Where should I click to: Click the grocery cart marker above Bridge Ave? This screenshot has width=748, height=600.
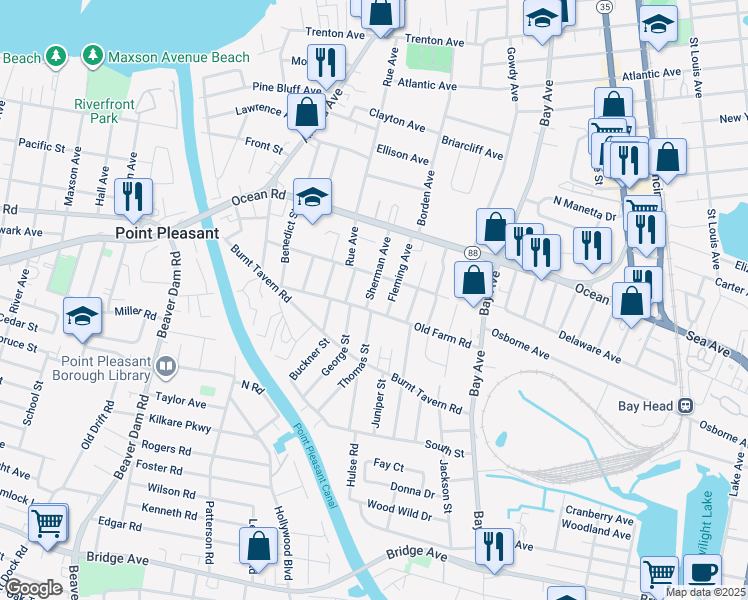(48, 526)
